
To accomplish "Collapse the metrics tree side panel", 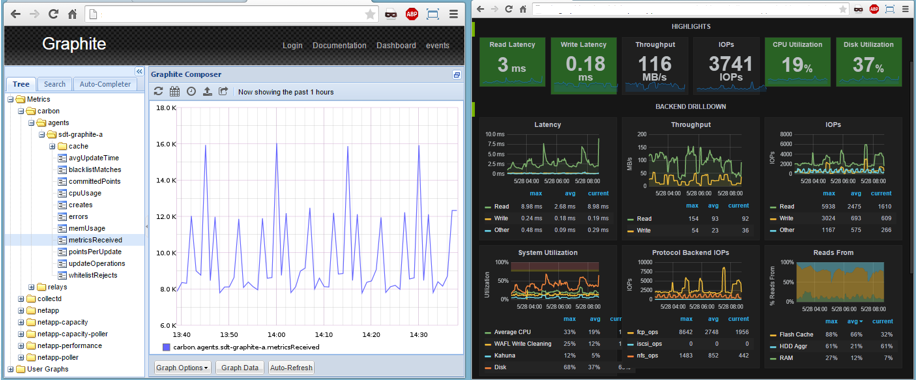I will click(x=139, y=71).
